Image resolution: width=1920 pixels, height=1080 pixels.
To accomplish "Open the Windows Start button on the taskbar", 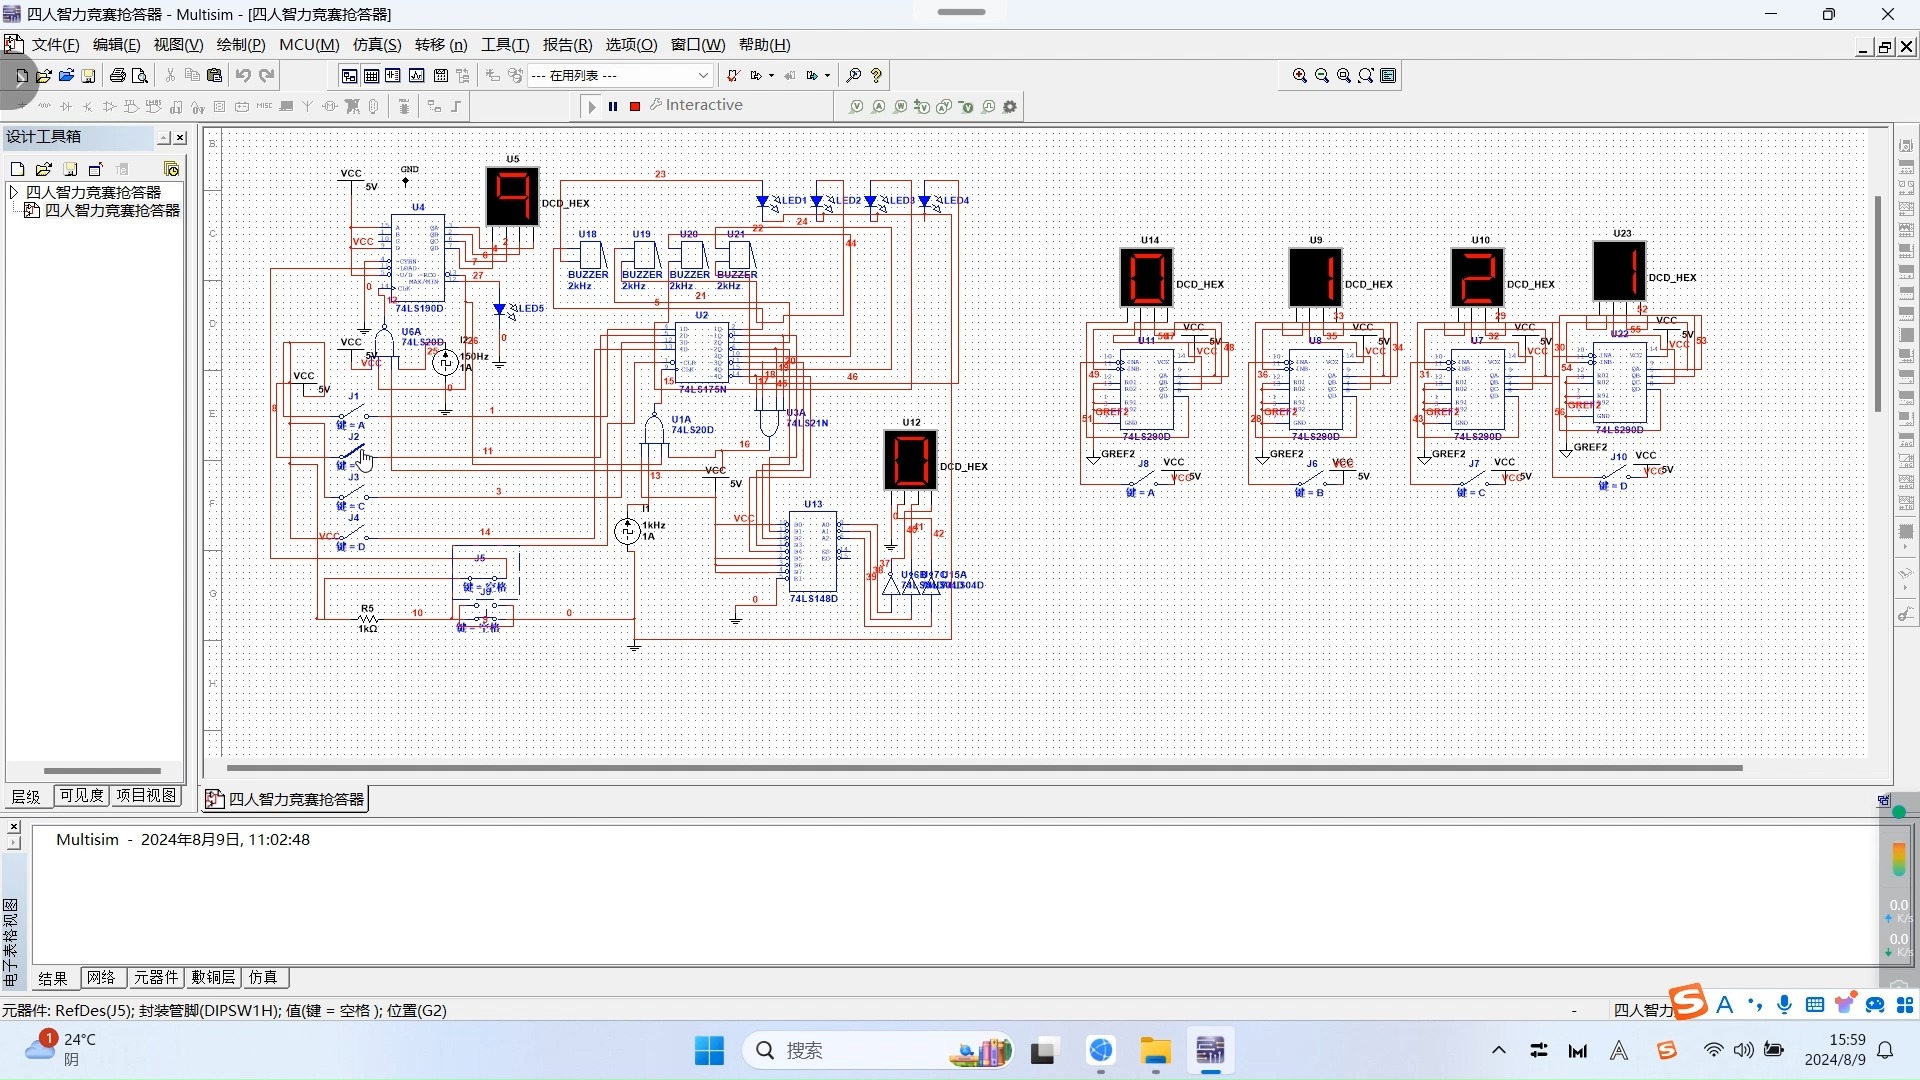I will (709, 1051).
